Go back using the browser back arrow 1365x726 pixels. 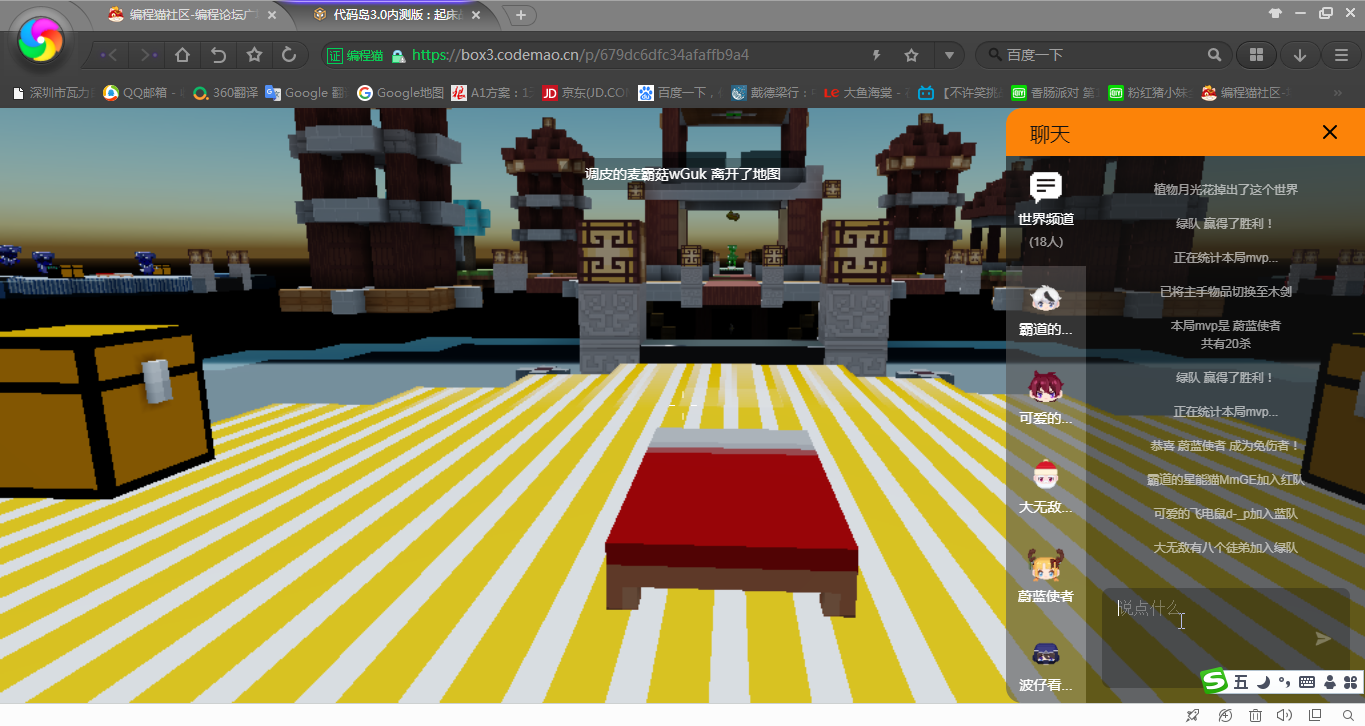(110, 55)
